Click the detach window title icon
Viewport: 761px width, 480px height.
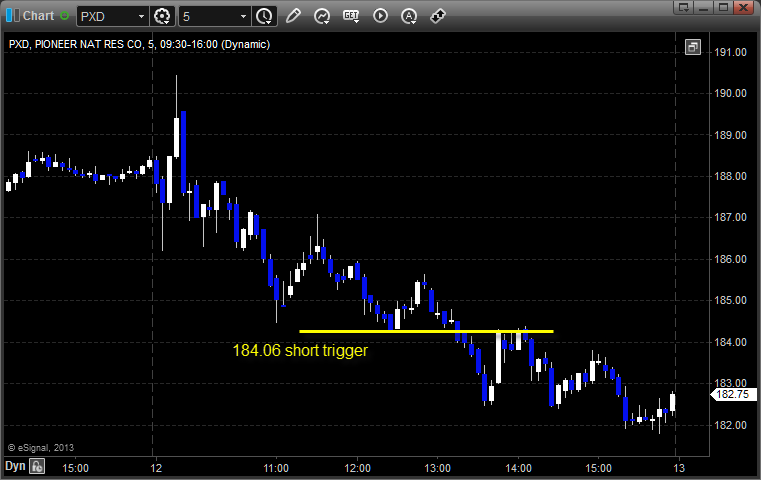click(x=684, y=7)
